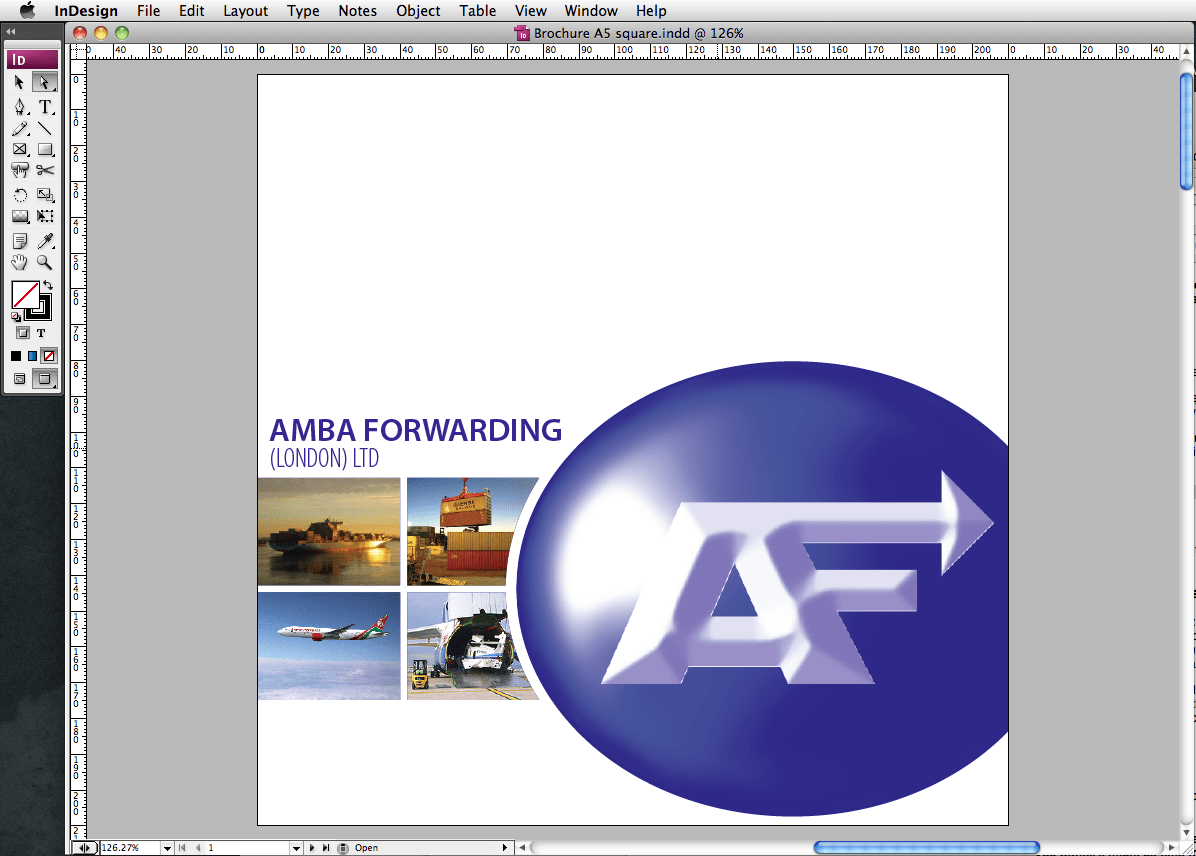This screenshot has height=856, width=1196.
Task: Click the vertical scrollbar thumb
Action: click(1187, 130)
